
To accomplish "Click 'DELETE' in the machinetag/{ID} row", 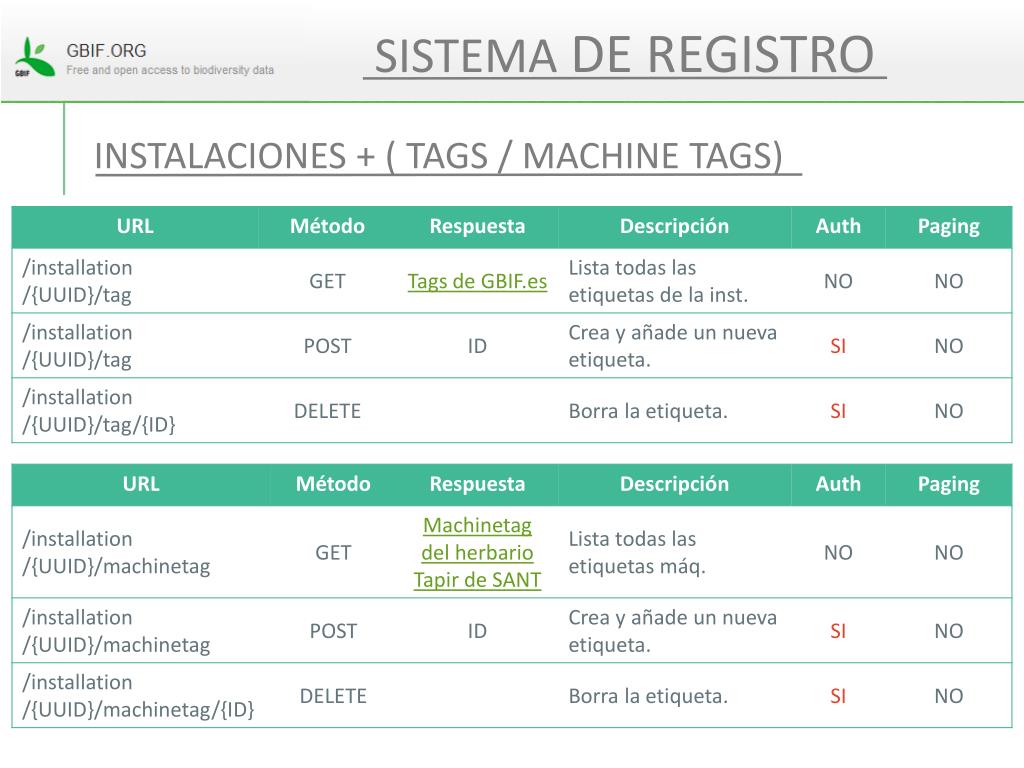I will coord(333,696).
